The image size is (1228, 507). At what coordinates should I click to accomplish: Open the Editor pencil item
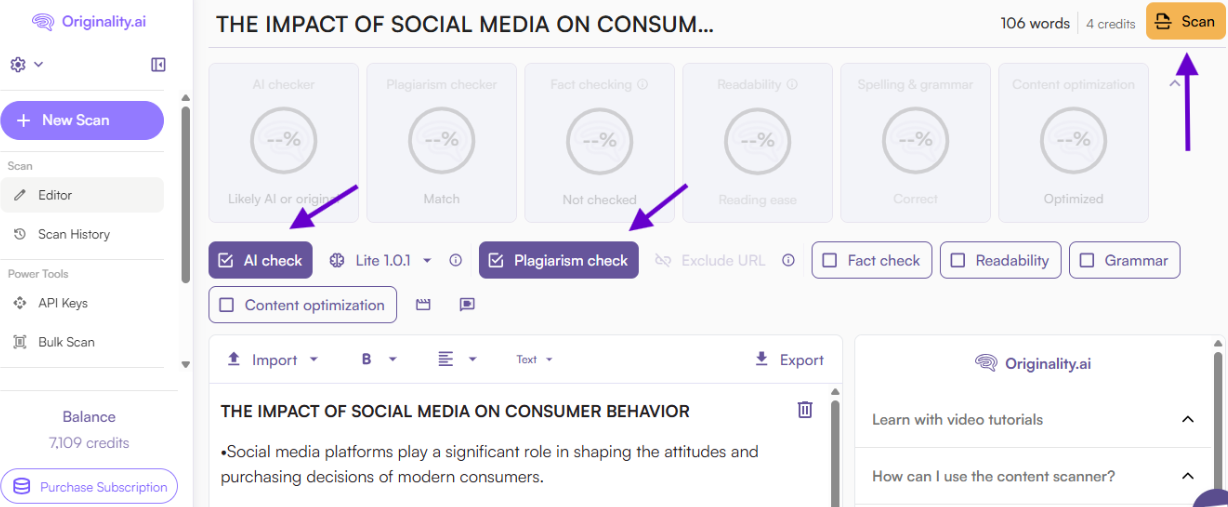pyautogui.click(x=82, y=195)
